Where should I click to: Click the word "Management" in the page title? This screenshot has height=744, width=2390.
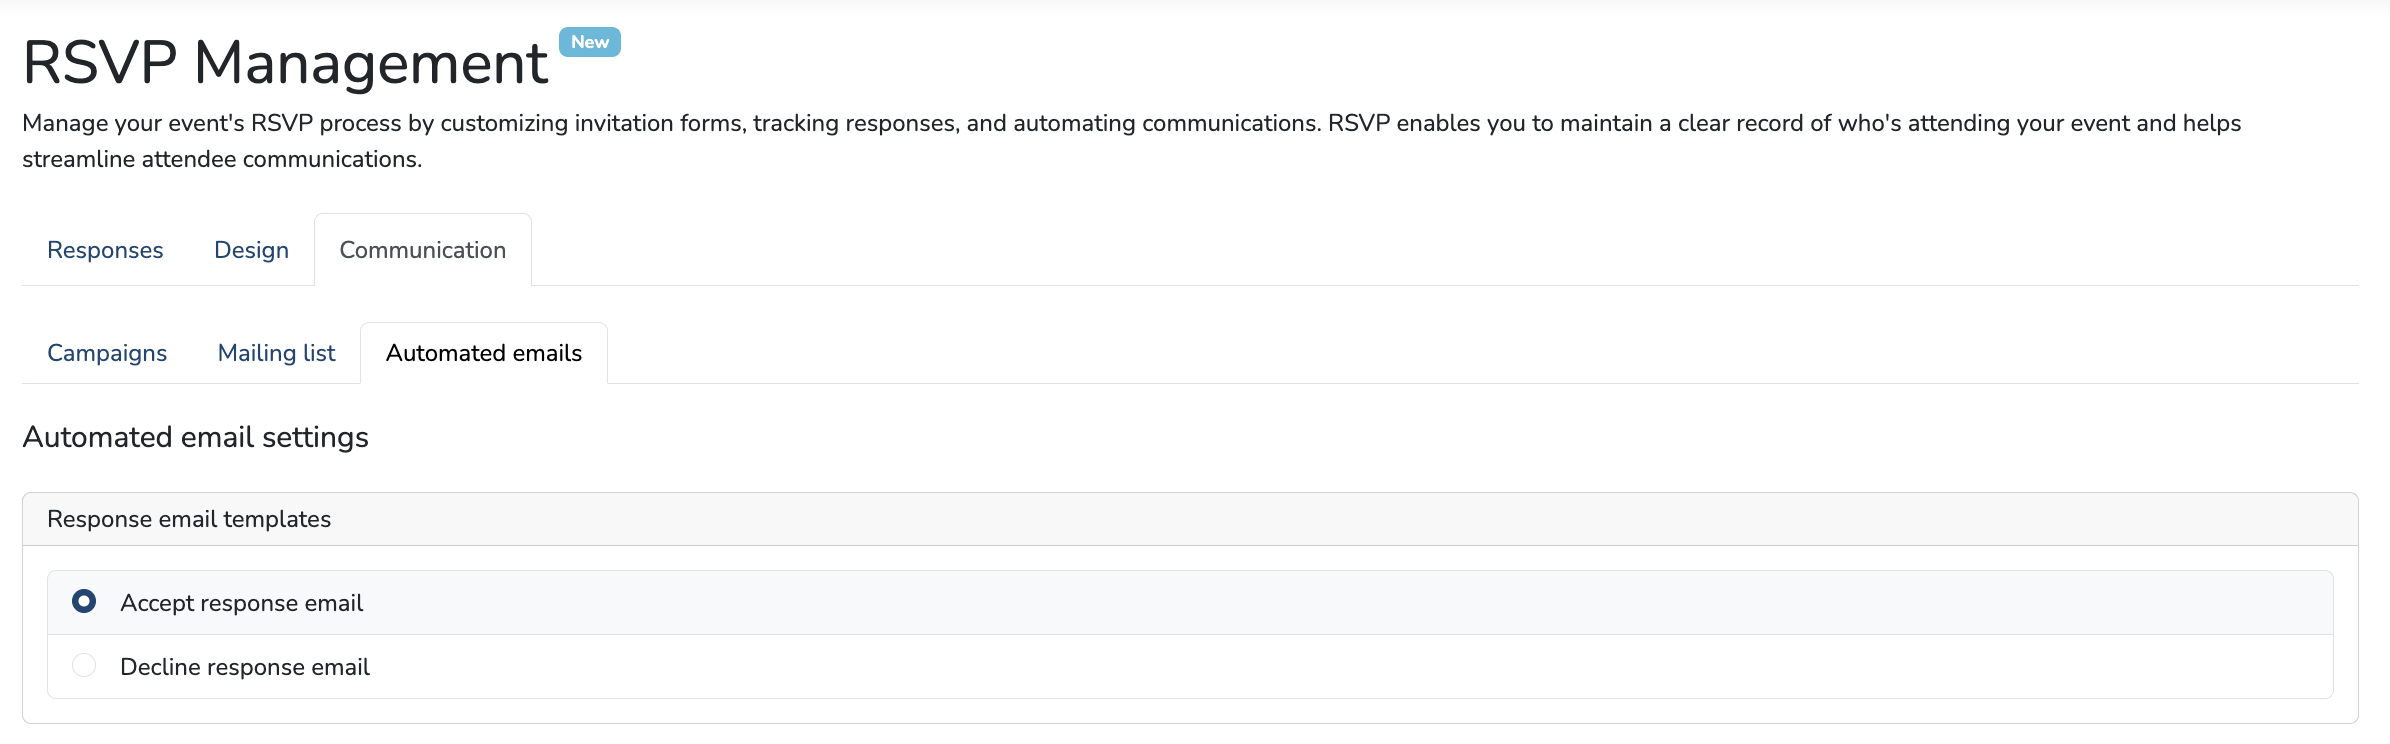point(370,63)
